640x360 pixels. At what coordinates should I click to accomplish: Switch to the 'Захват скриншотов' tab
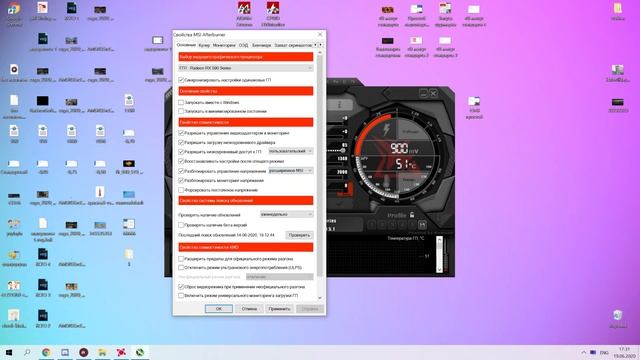click(x=293, y=45)
